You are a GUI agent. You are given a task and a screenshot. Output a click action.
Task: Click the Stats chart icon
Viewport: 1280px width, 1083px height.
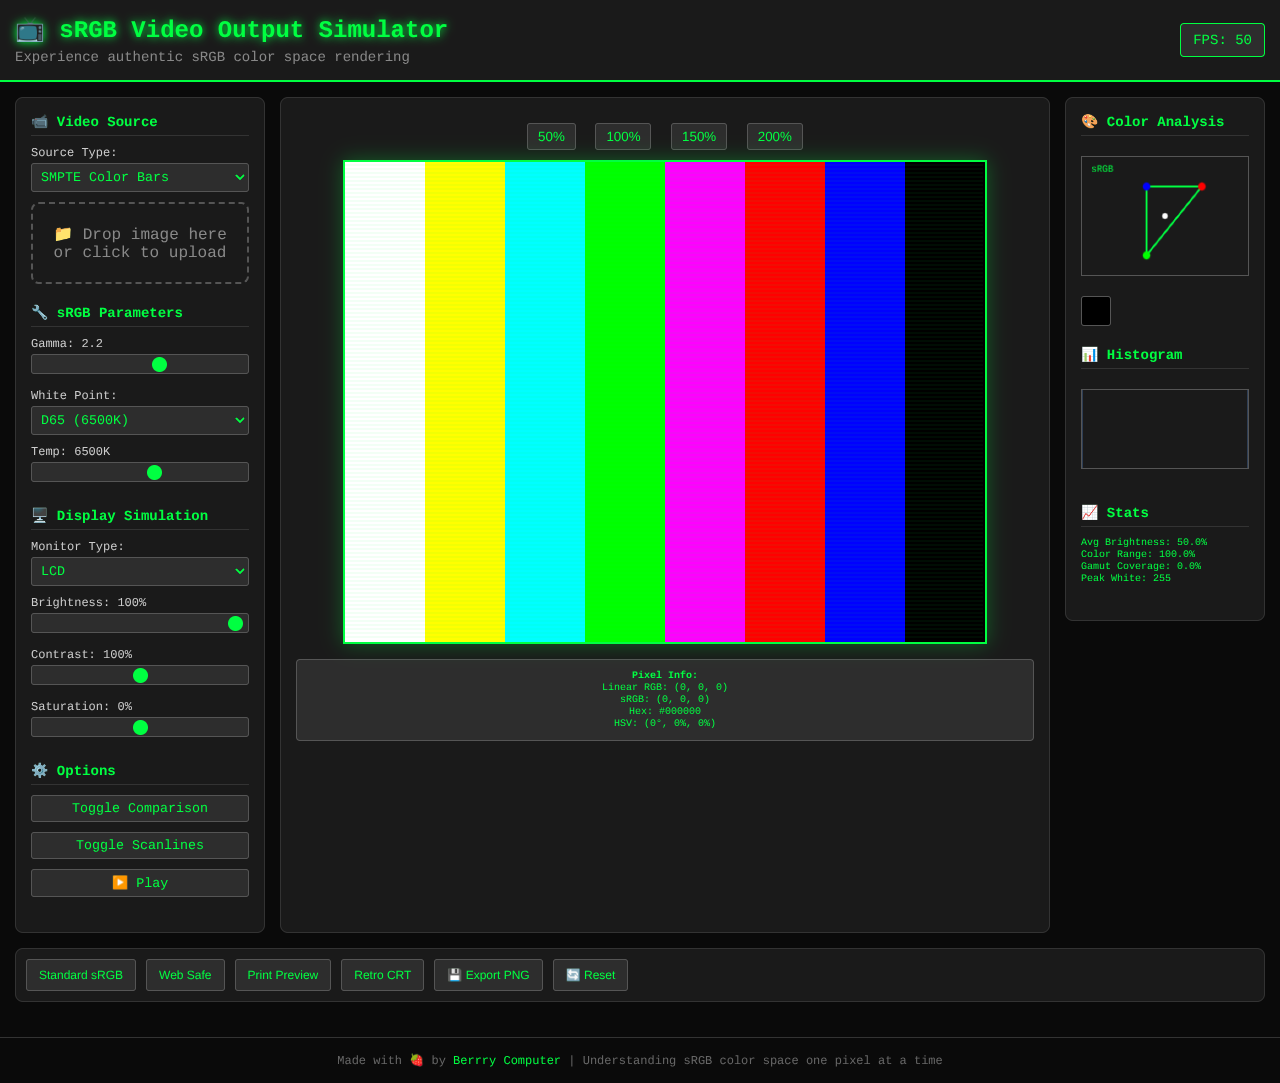coord(1089,512)
